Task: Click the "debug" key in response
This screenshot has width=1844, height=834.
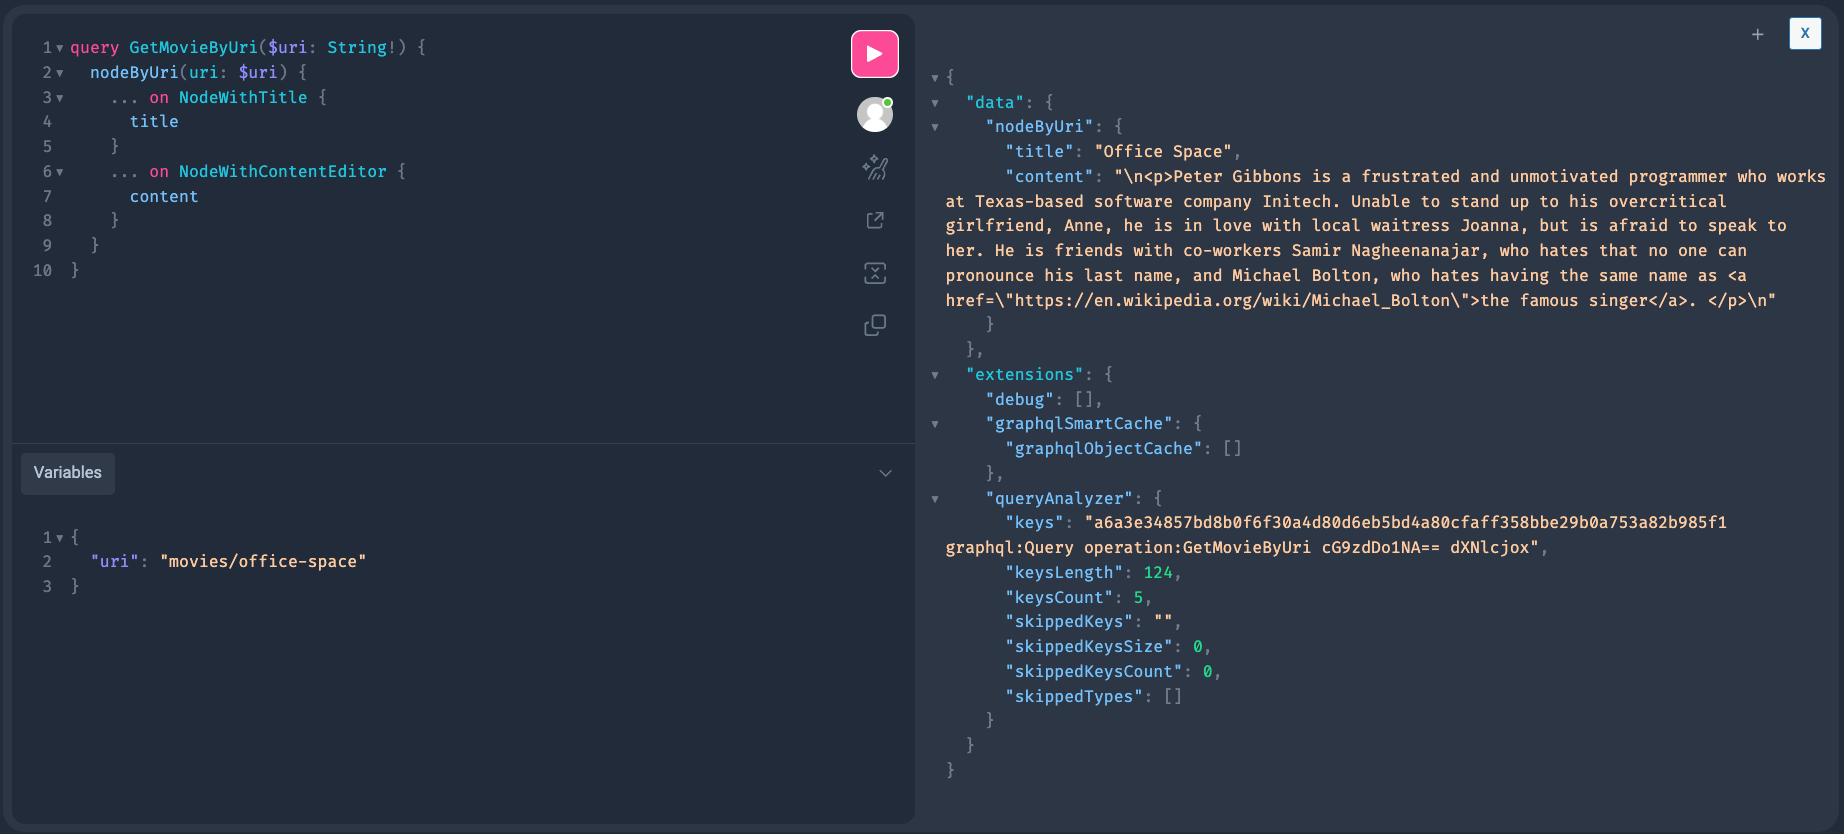Action: tap(1020, 399)
